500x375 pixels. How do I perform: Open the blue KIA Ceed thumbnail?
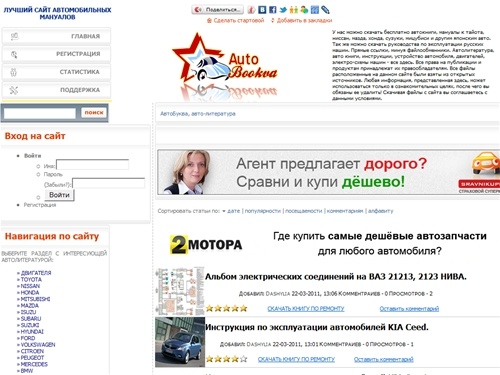click(180, 342)
